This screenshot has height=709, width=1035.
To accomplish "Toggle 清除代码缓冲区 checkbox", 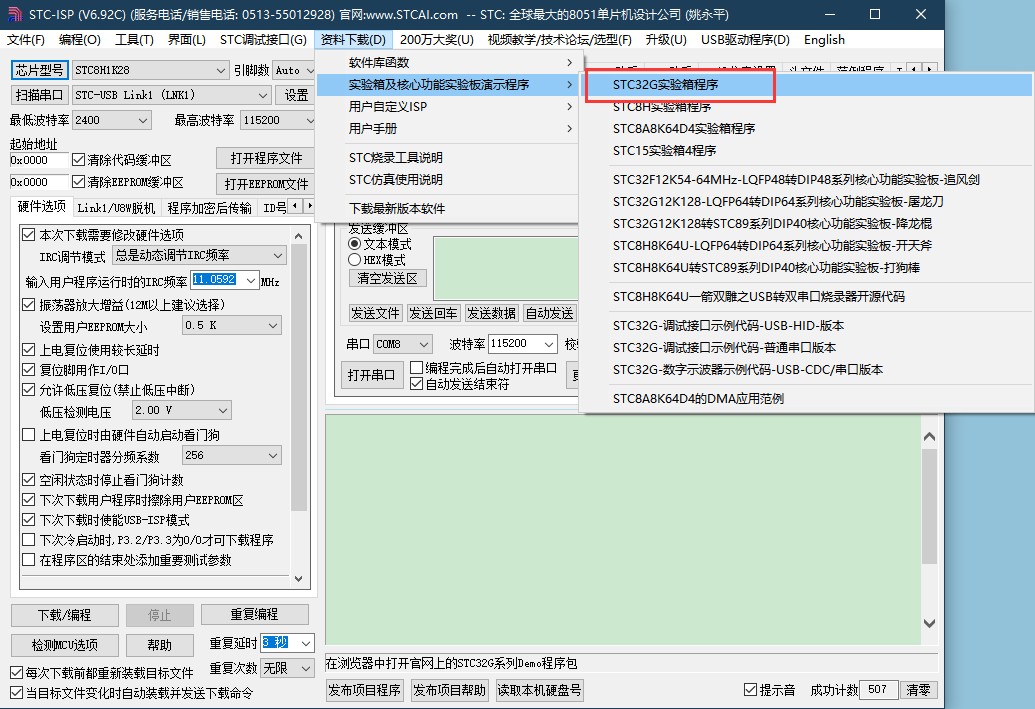I will 79,160.
